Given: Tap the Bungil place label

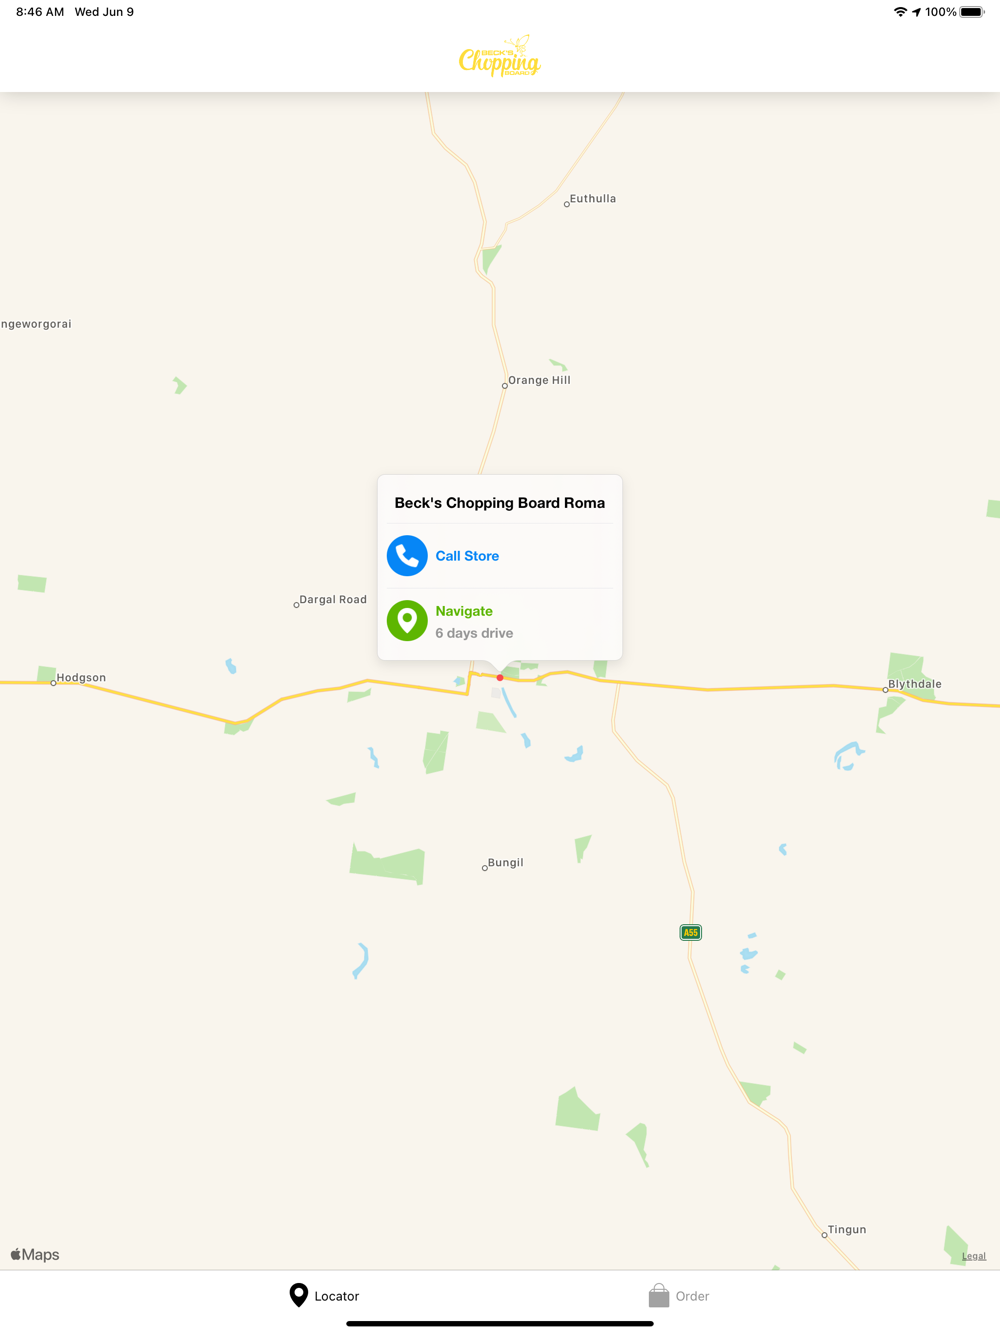Looking at the screenshot, I should click(505, 863).
